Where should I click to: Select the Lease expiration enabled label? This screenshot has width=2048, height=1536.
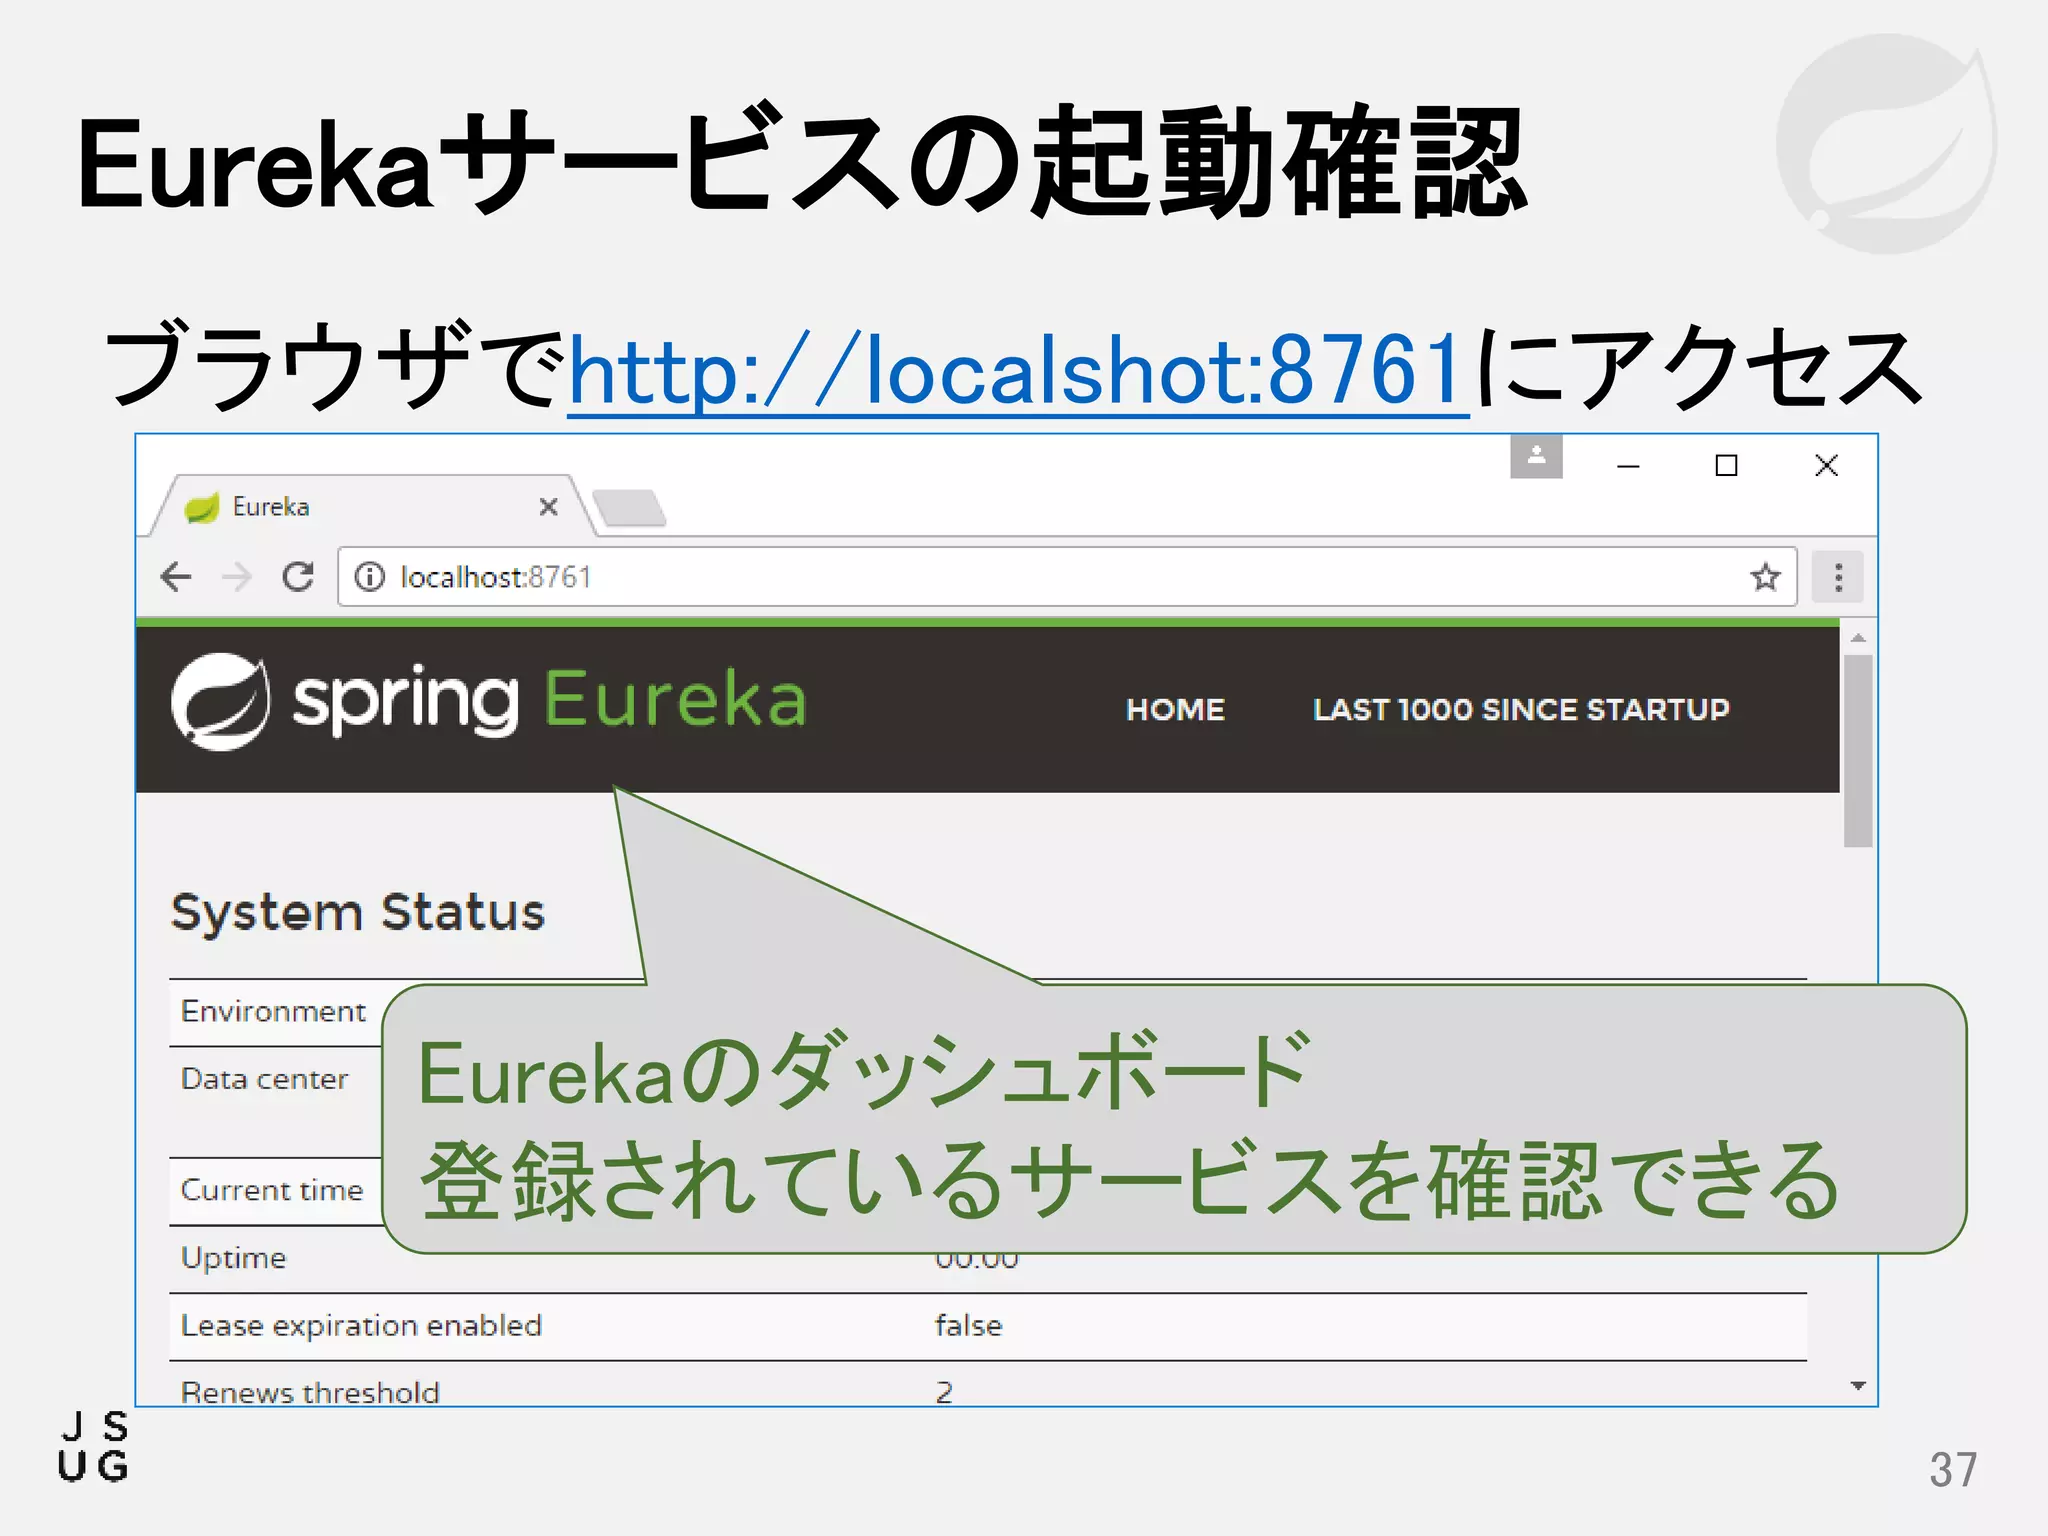[x=361, y=1326]
